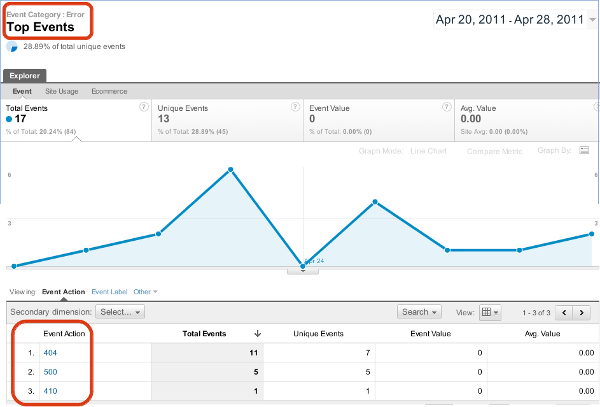Click the descending sort arrow icon
The image size is (600, 407).
[x=258, y=334]
